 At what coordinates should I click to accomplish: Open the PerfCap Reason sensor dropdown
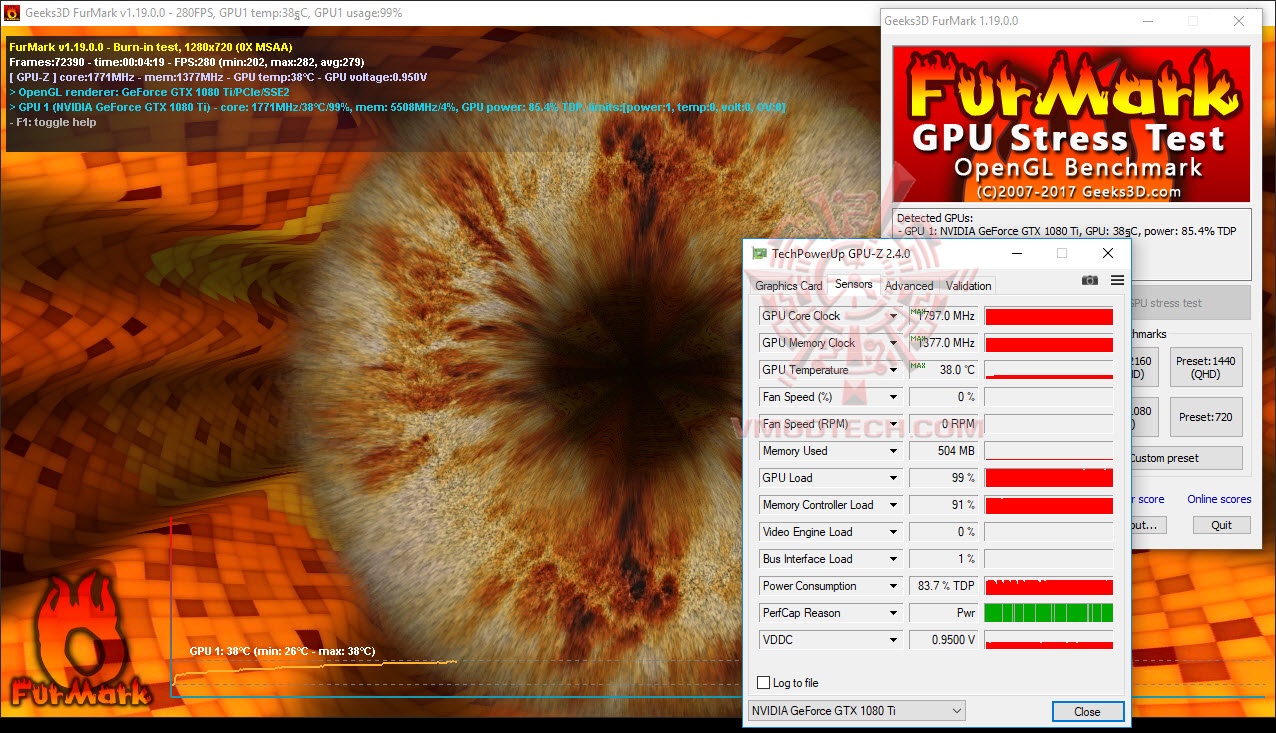tap(894, 613)
